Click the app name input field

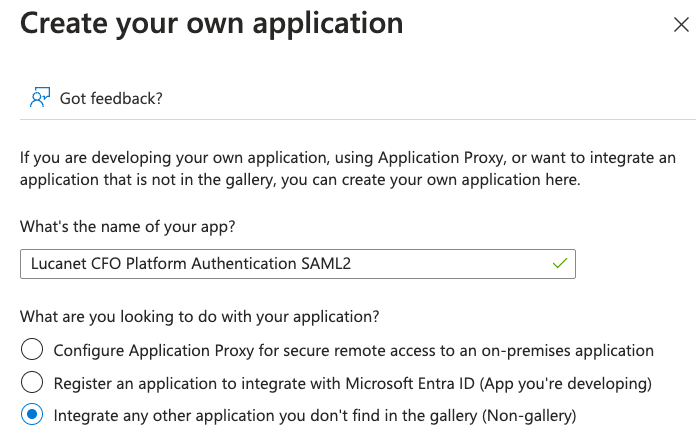[x=297, y=264]
